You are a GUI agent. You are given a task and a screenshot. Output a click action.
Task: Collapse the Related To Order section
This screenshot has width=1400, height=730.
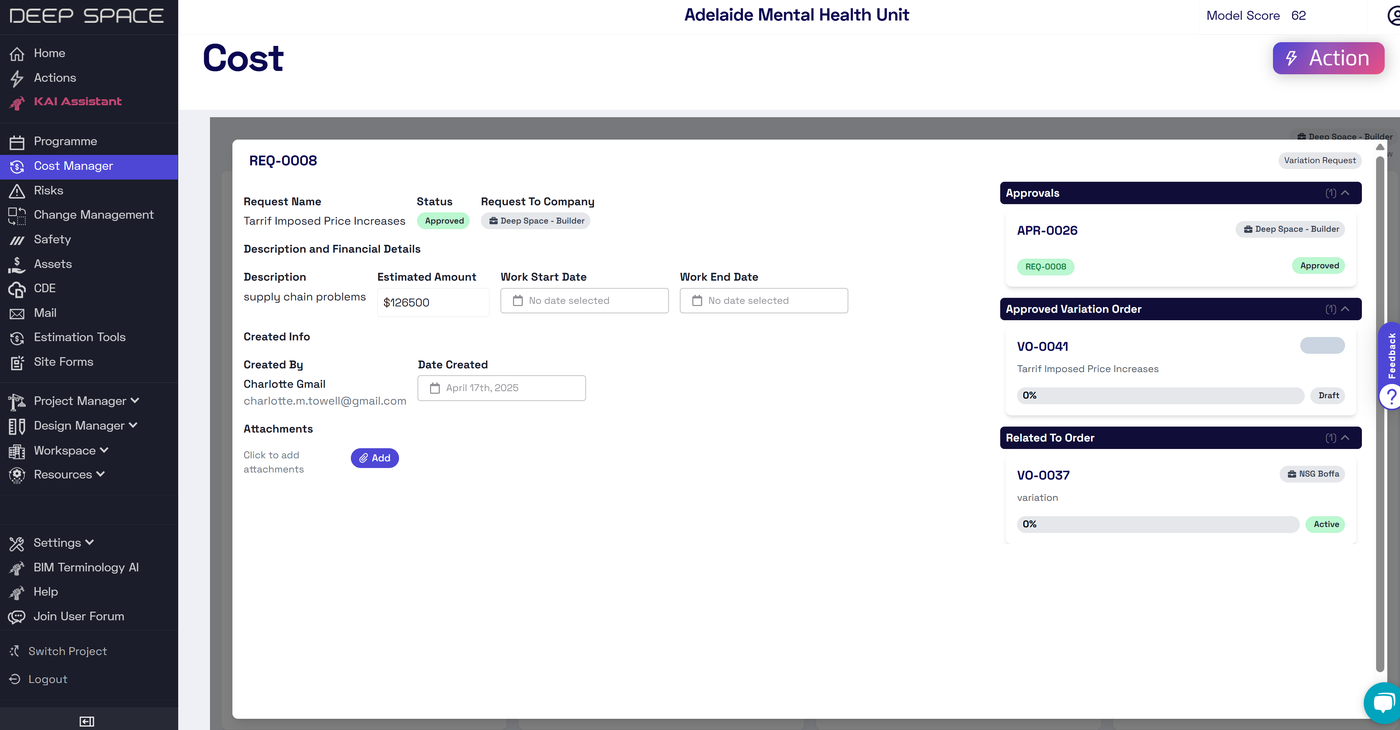(1345, 438)
